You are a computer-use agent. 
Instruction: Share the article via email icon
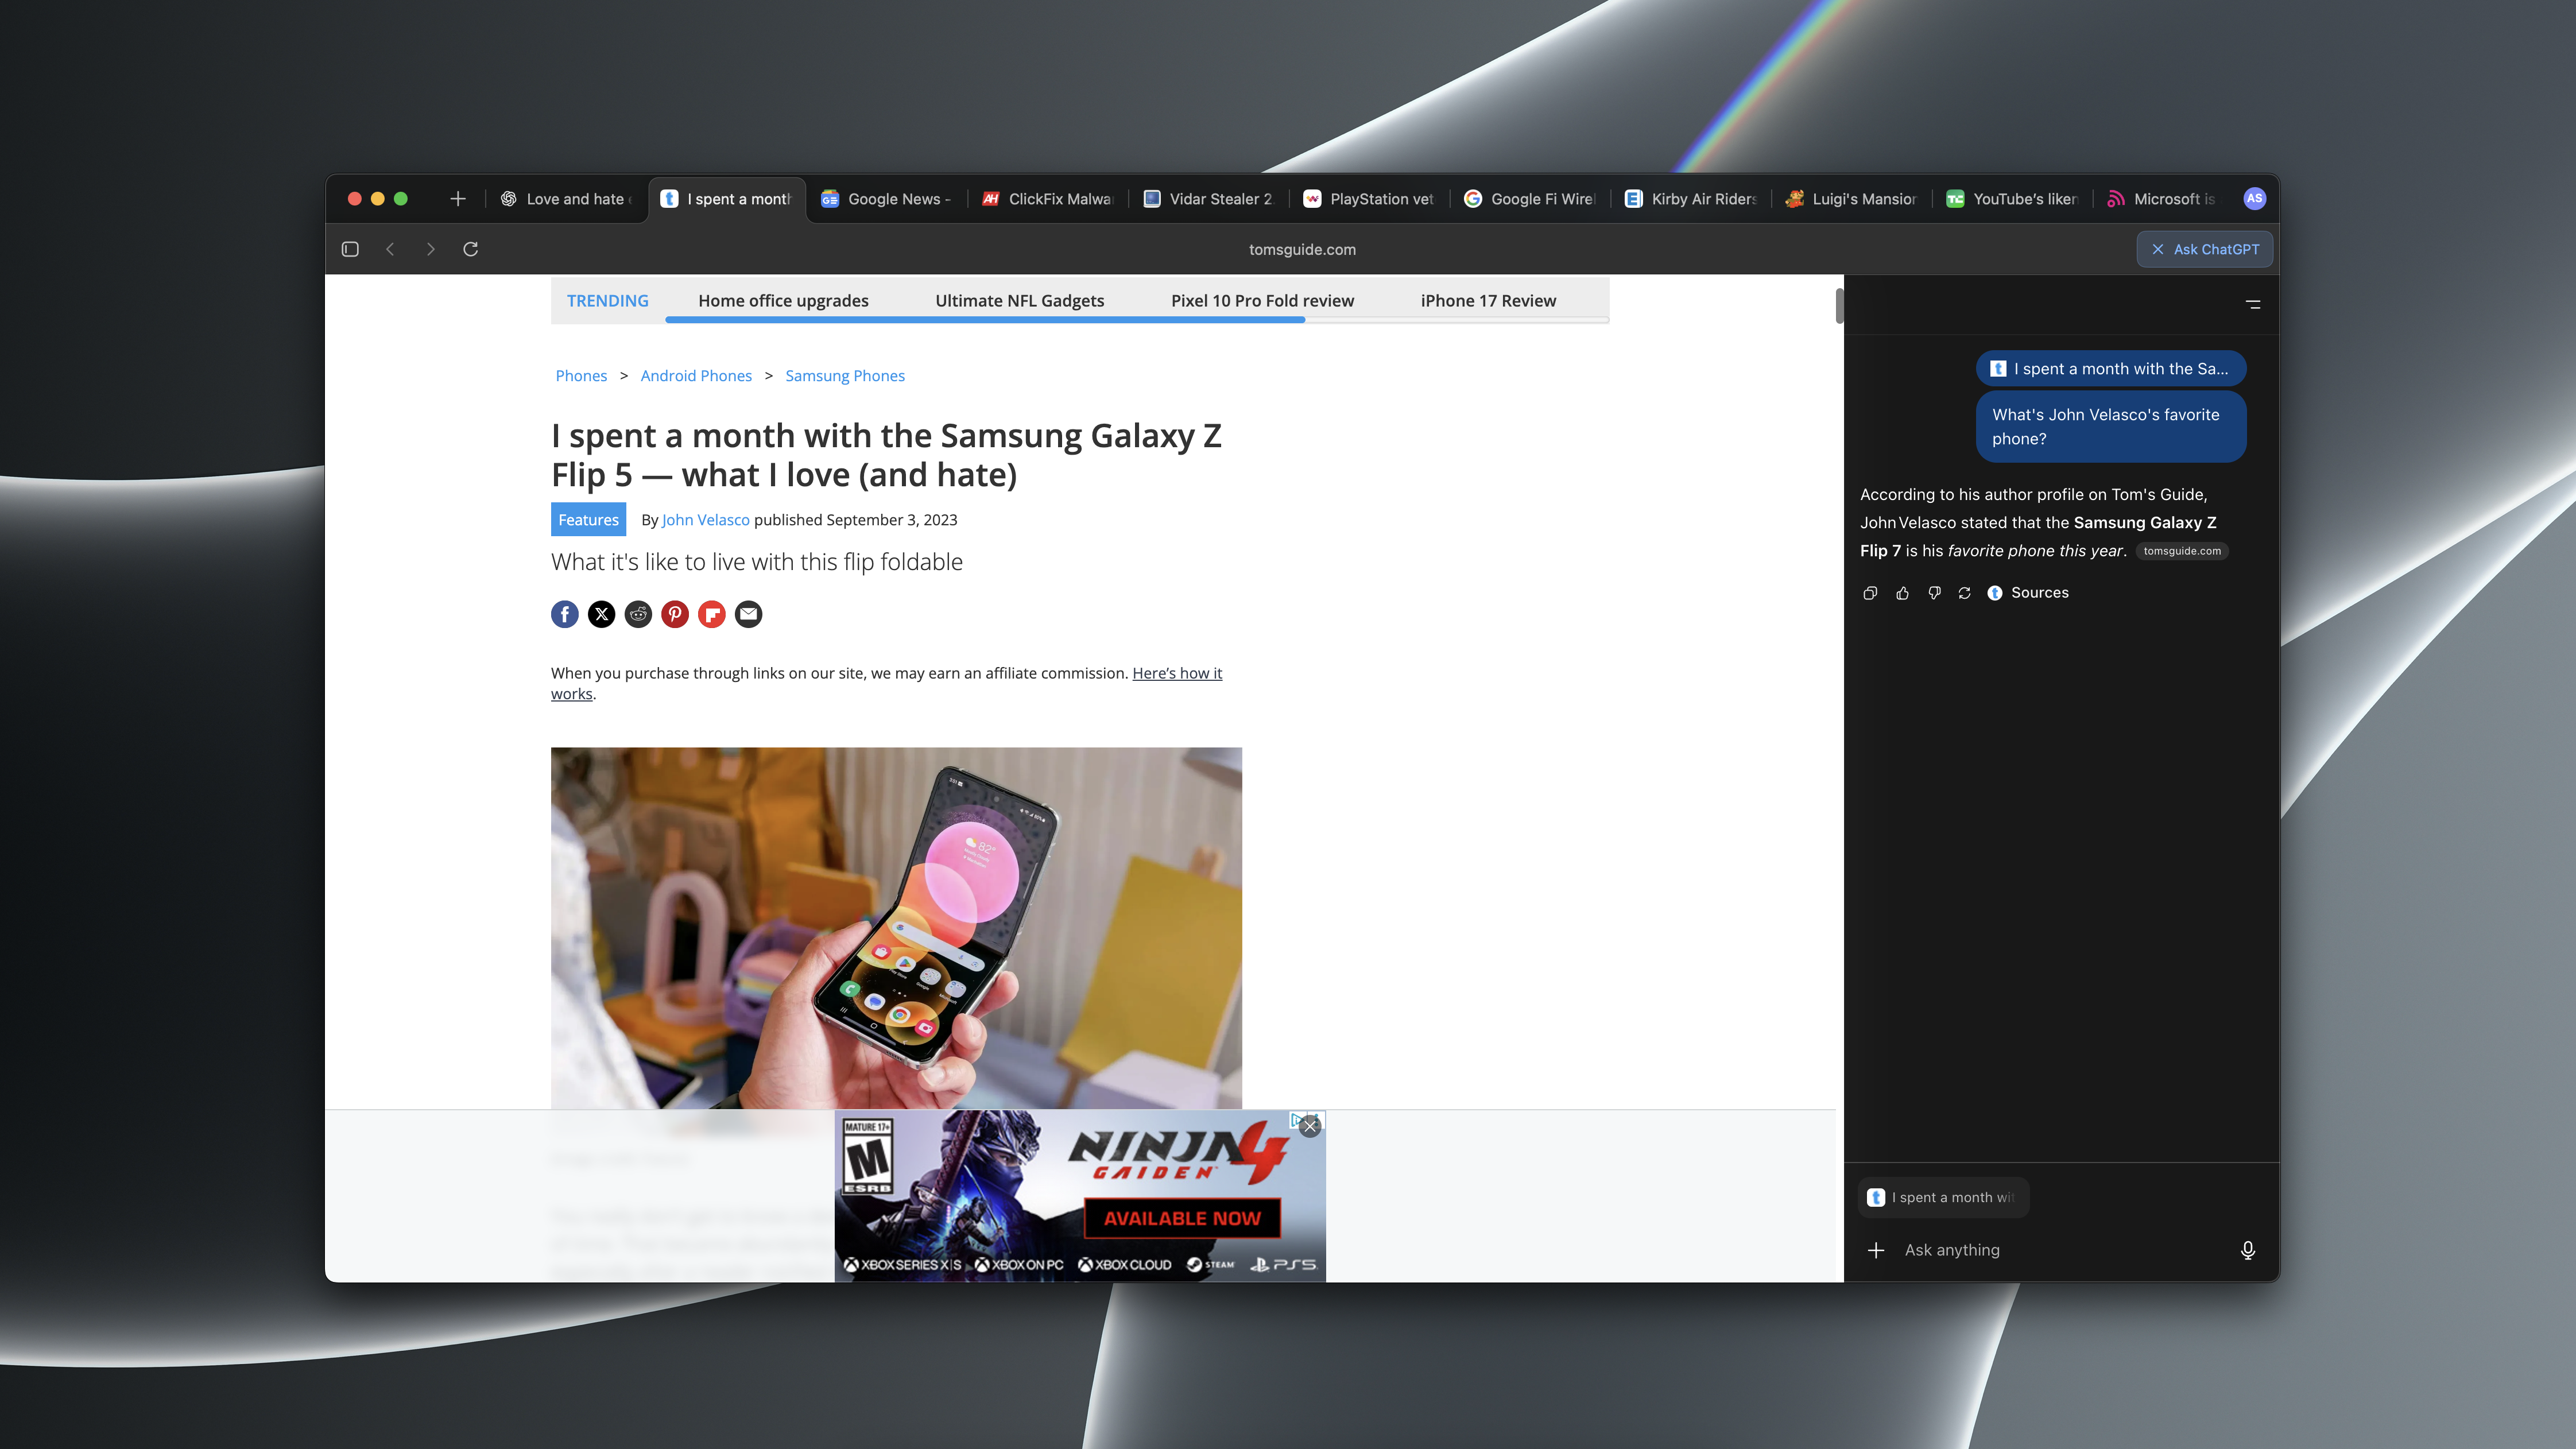pos(748,614)
